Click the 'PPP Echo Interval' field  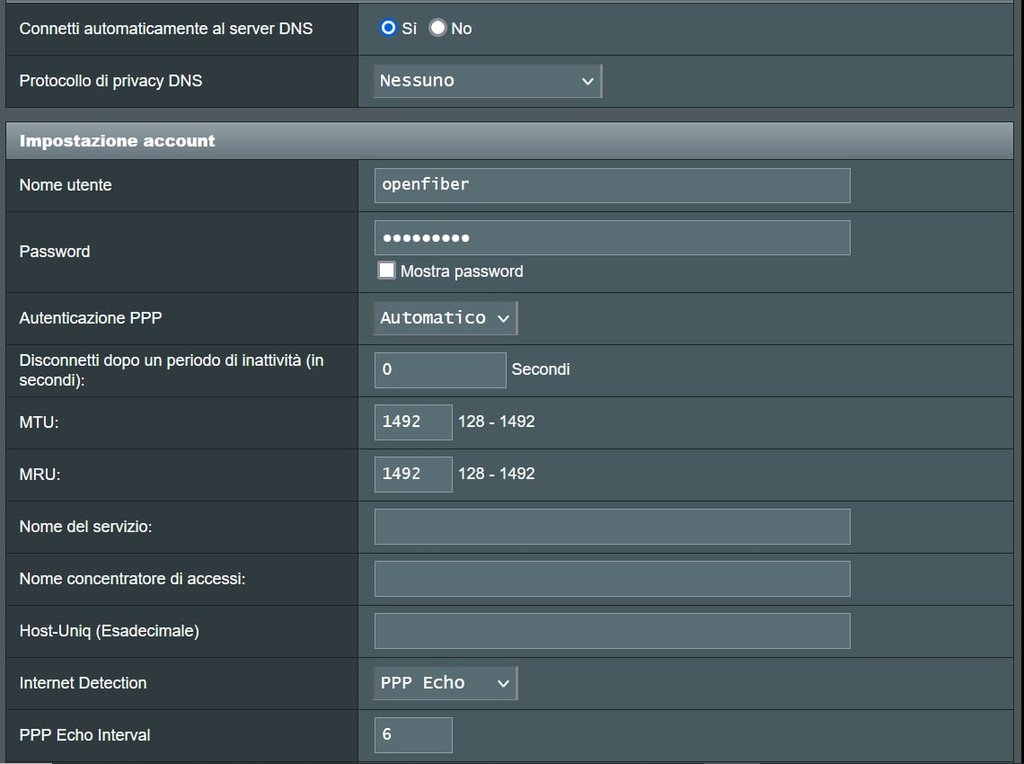pos(413,735)
